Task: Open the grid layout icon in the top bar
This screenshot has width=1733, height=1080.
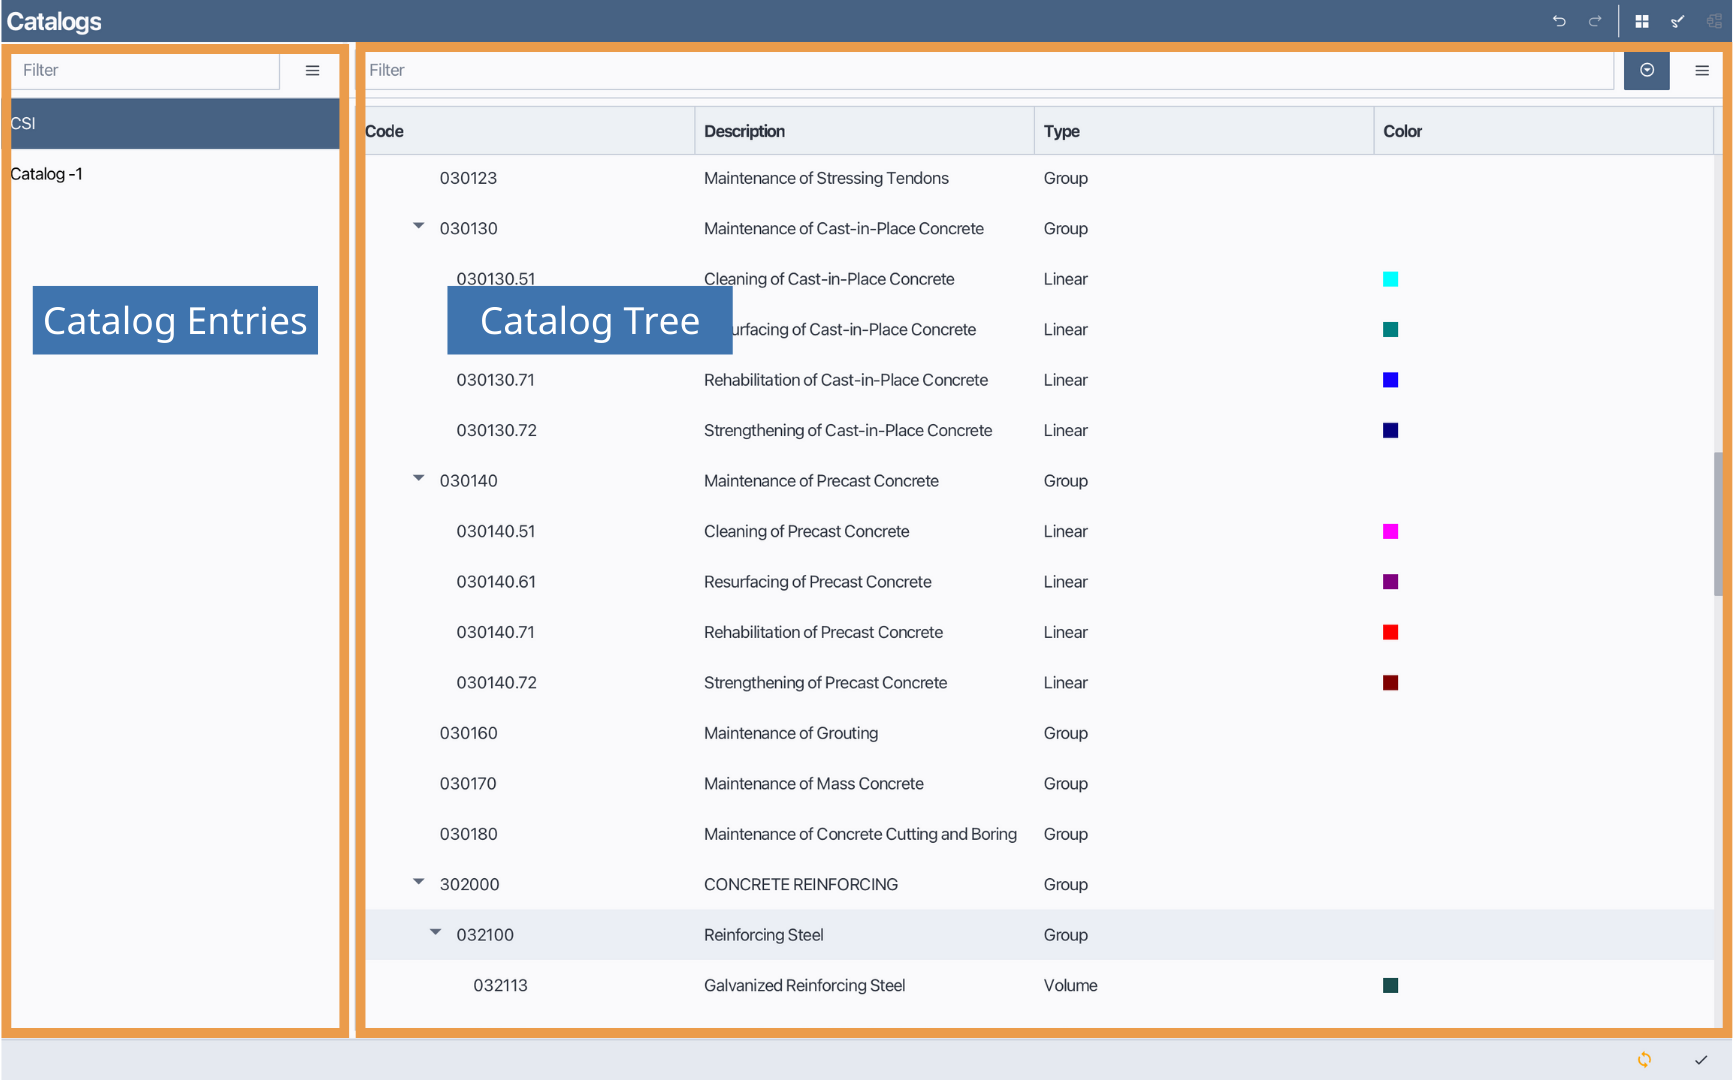Action: pos(1643,20)
